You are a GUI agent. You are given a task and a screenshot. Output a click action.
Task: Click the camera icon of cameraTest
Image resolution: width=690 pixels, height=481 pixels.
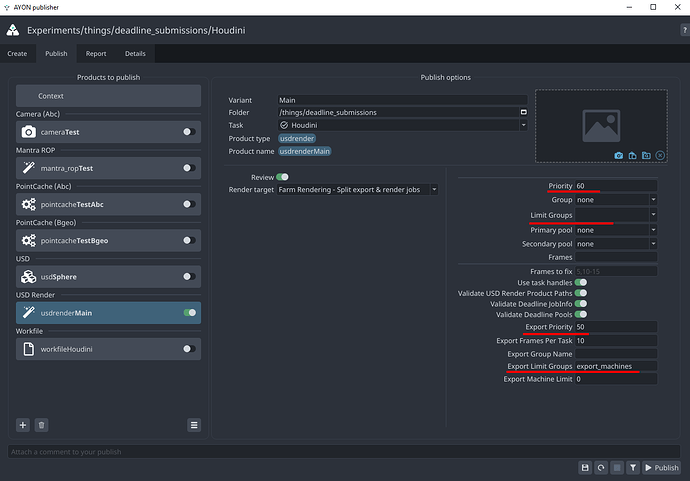(29, 132)
